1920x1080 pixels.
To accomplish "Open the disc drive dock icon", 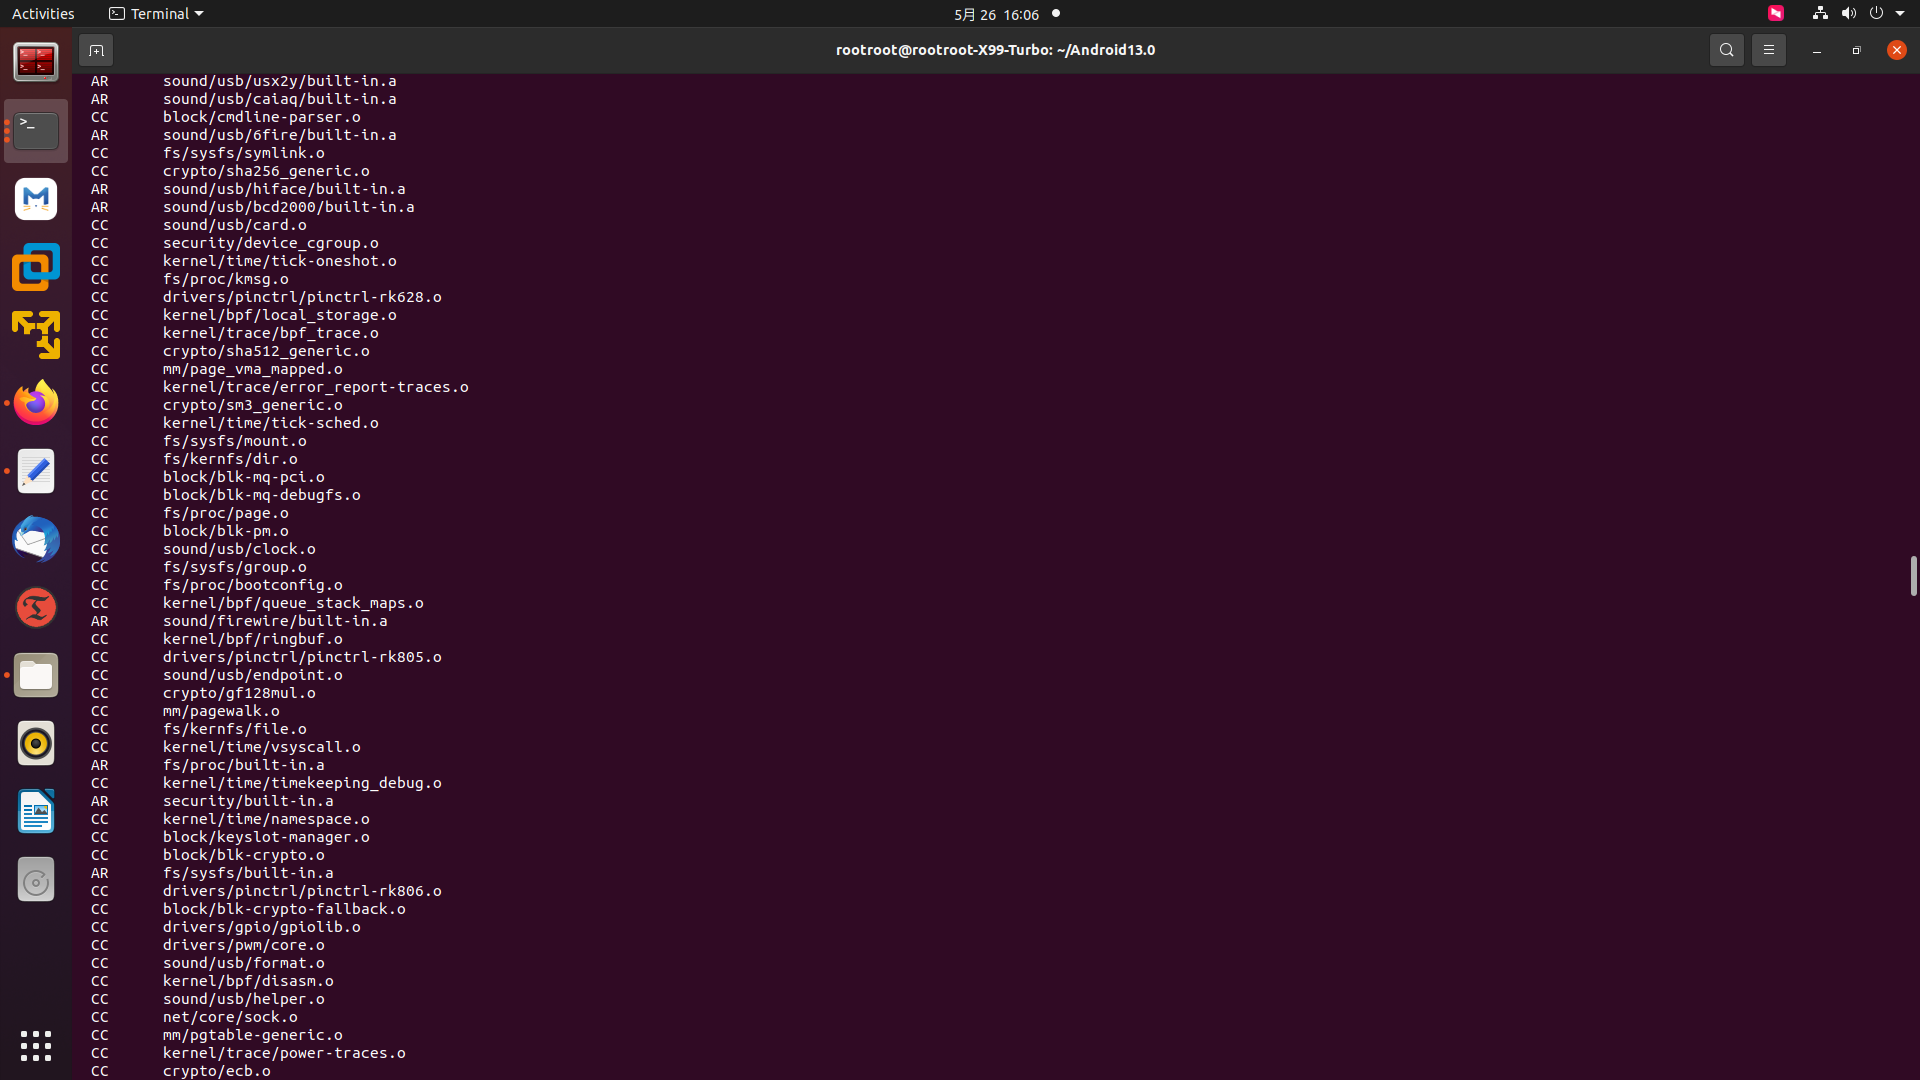I will pyautogui.click(x=36, y=880).
